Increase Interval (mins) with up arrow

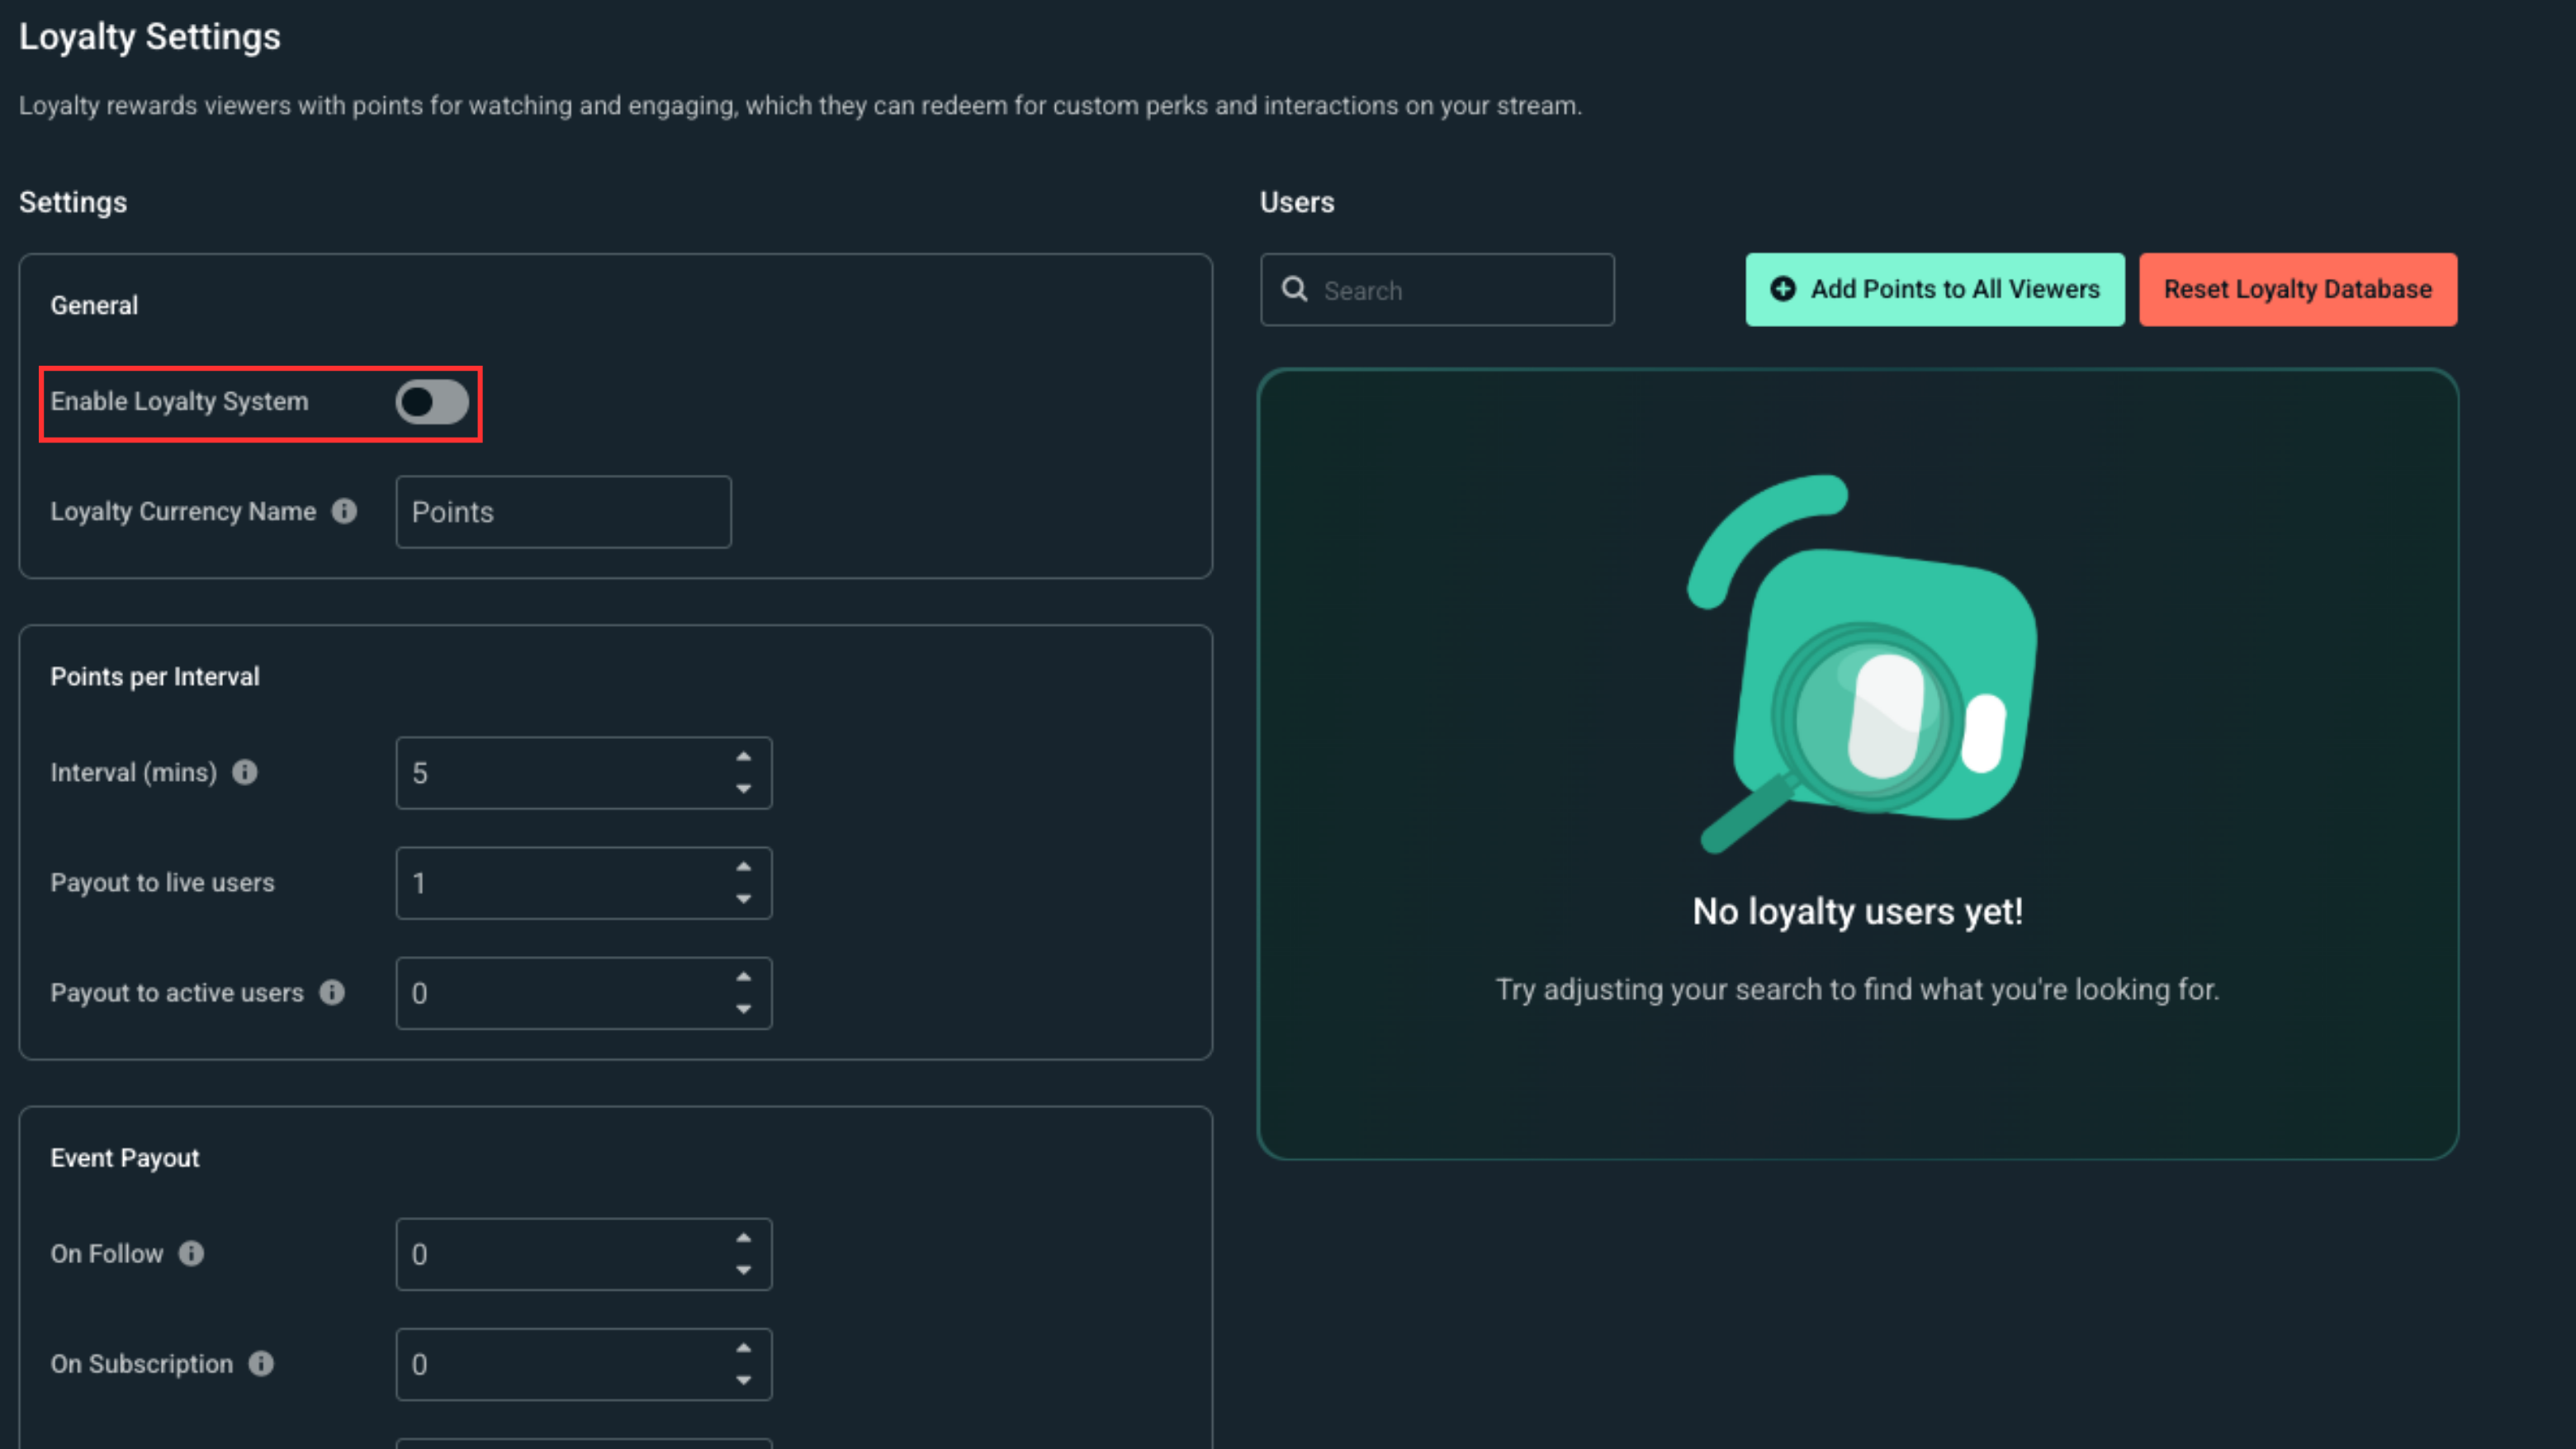click(743, 757)
